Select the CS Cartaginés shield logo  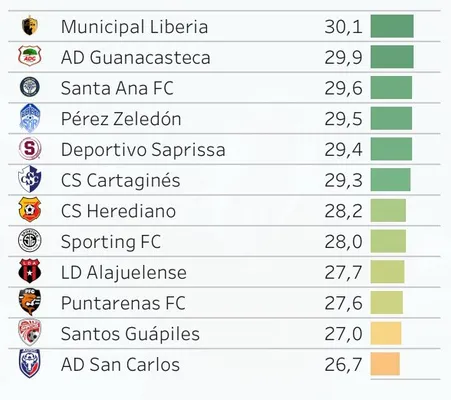[x=30, y=179]
